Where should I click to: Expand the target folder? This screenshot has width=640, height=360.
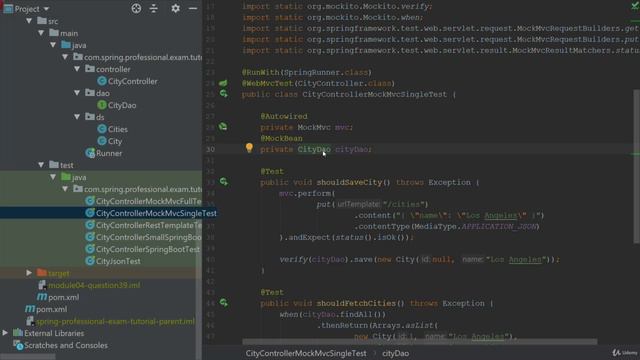29,273
